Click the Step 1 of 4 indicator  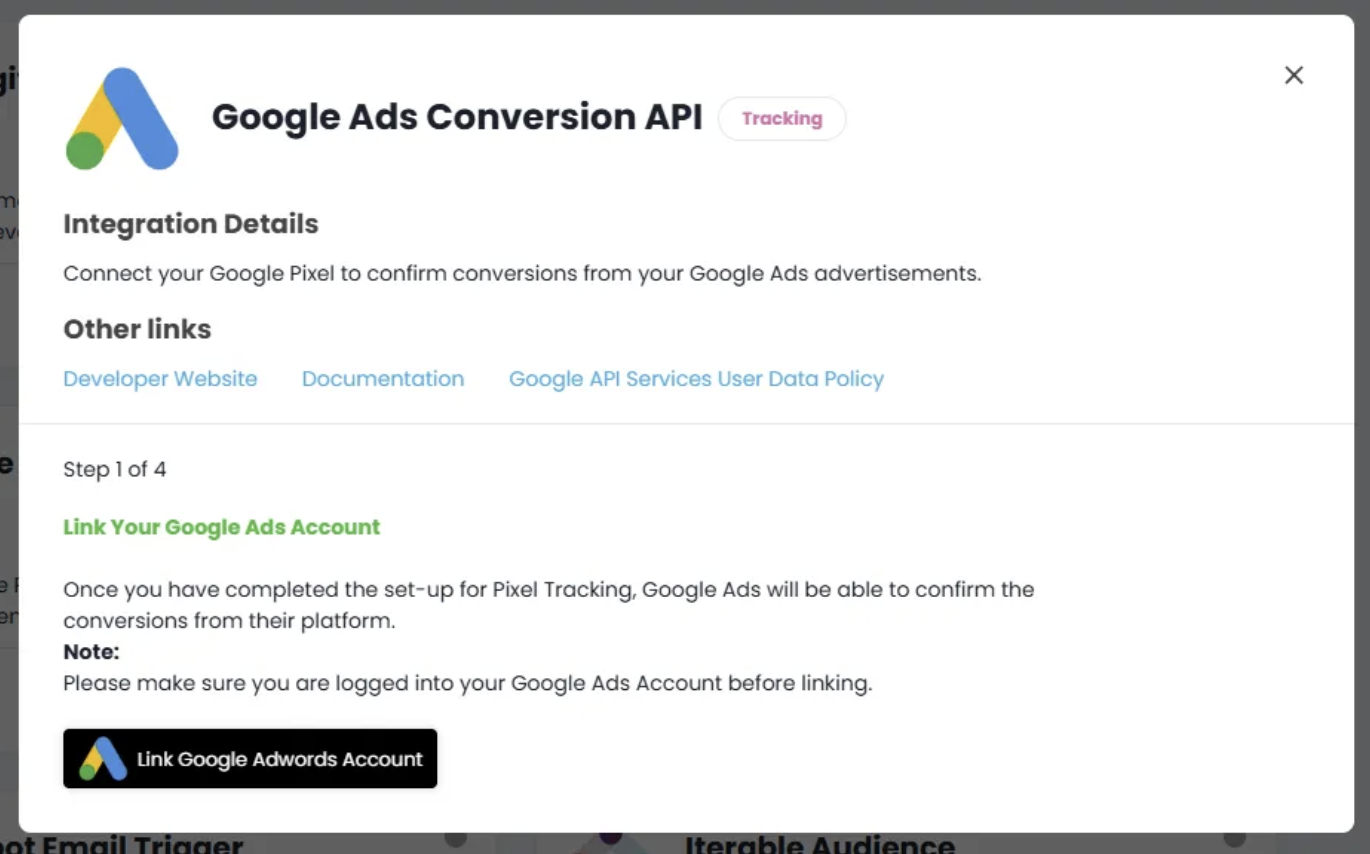tap(114, 469)
